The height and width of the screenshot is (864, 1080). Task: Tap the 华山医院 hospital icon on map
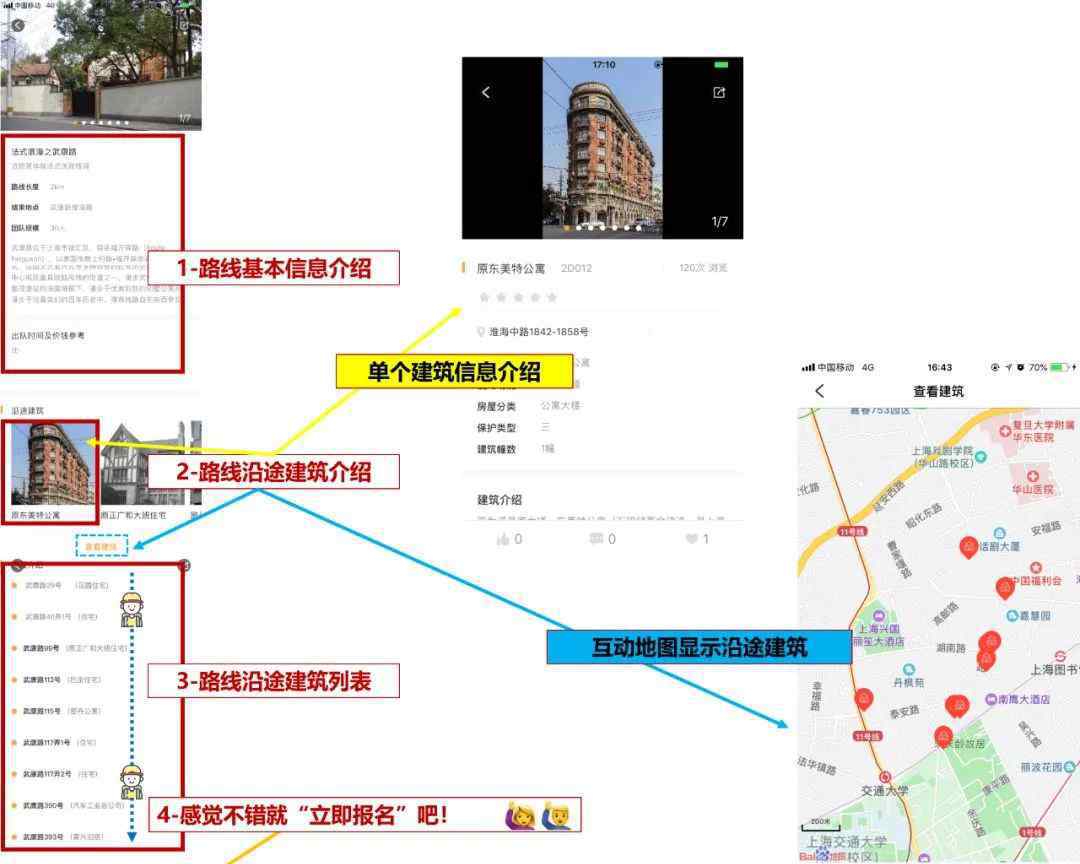point(1032,476)
